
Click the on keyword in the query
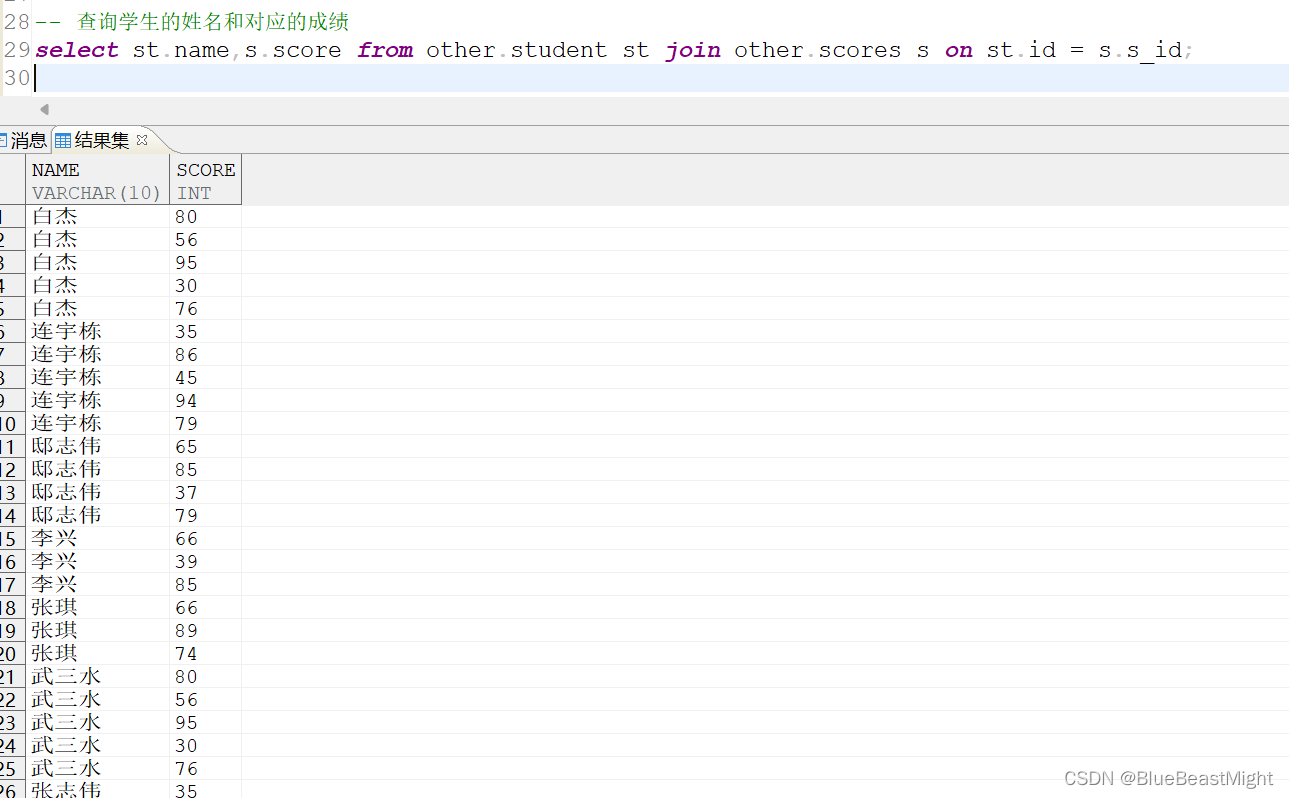[x=959, y=50]
